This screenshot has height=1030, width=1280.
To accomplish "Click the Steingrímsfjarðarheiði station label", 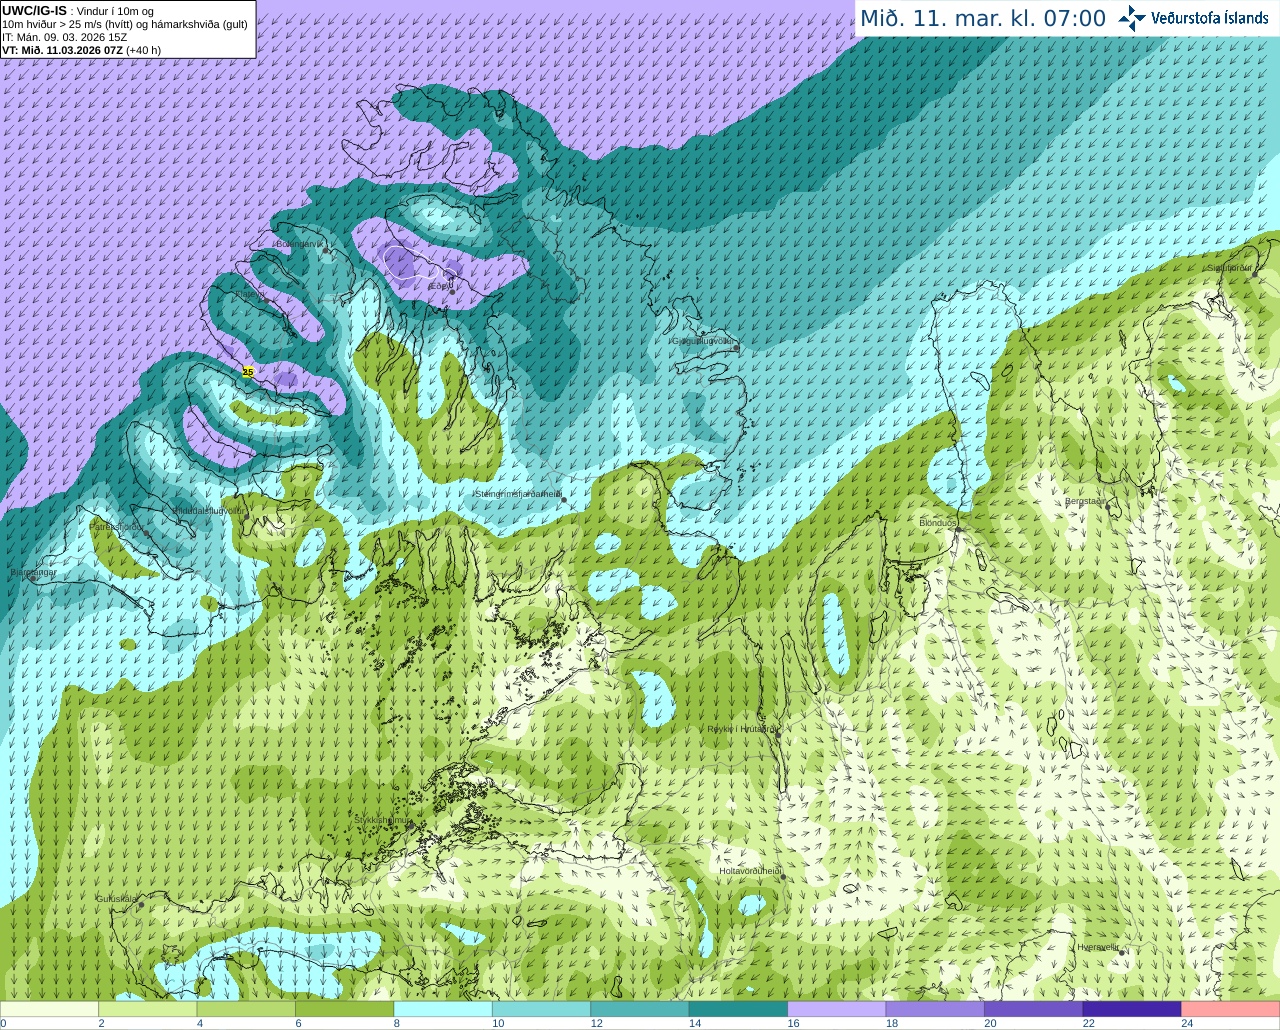I will [517, 494].
